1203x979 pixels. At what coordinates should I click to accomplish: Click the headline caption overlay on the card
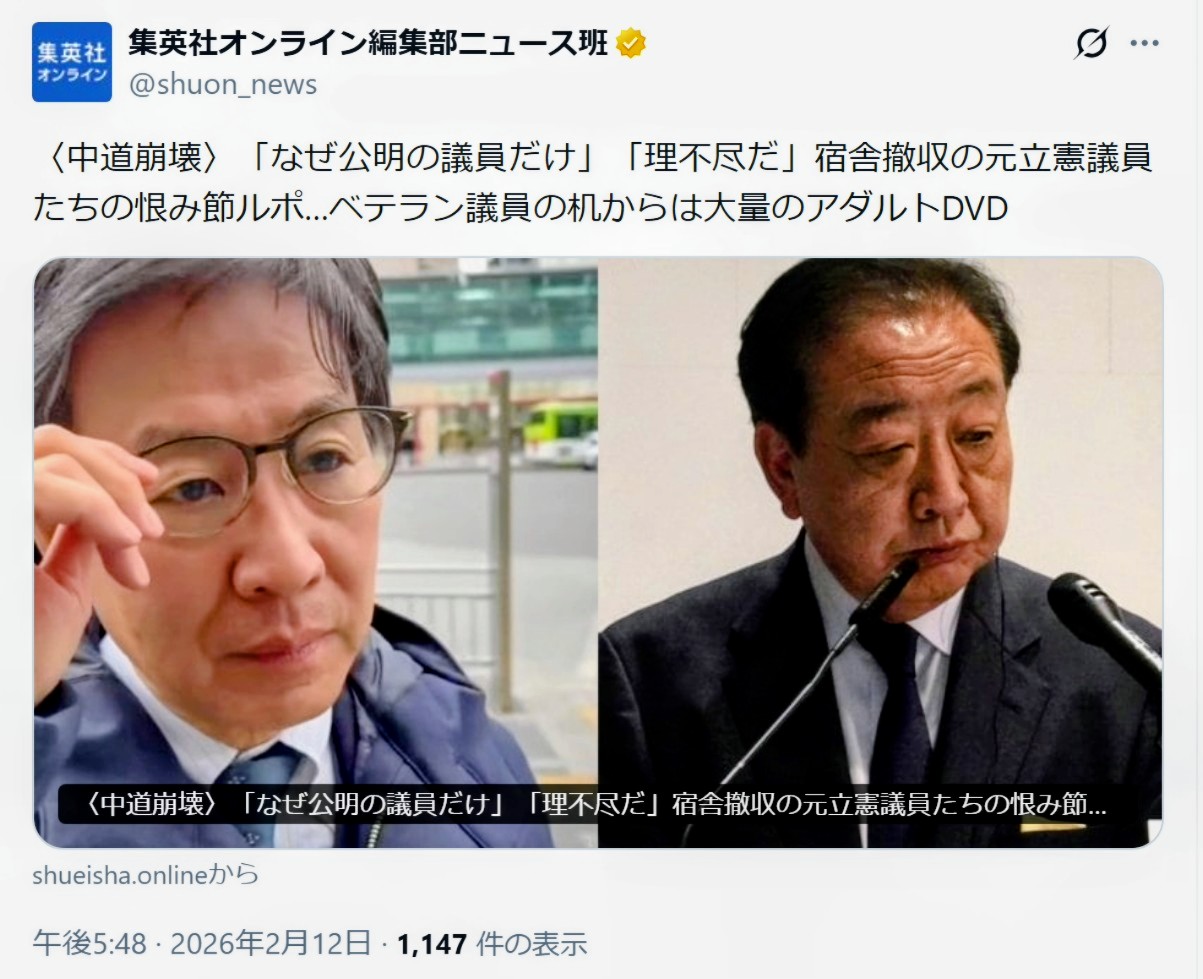590,805
